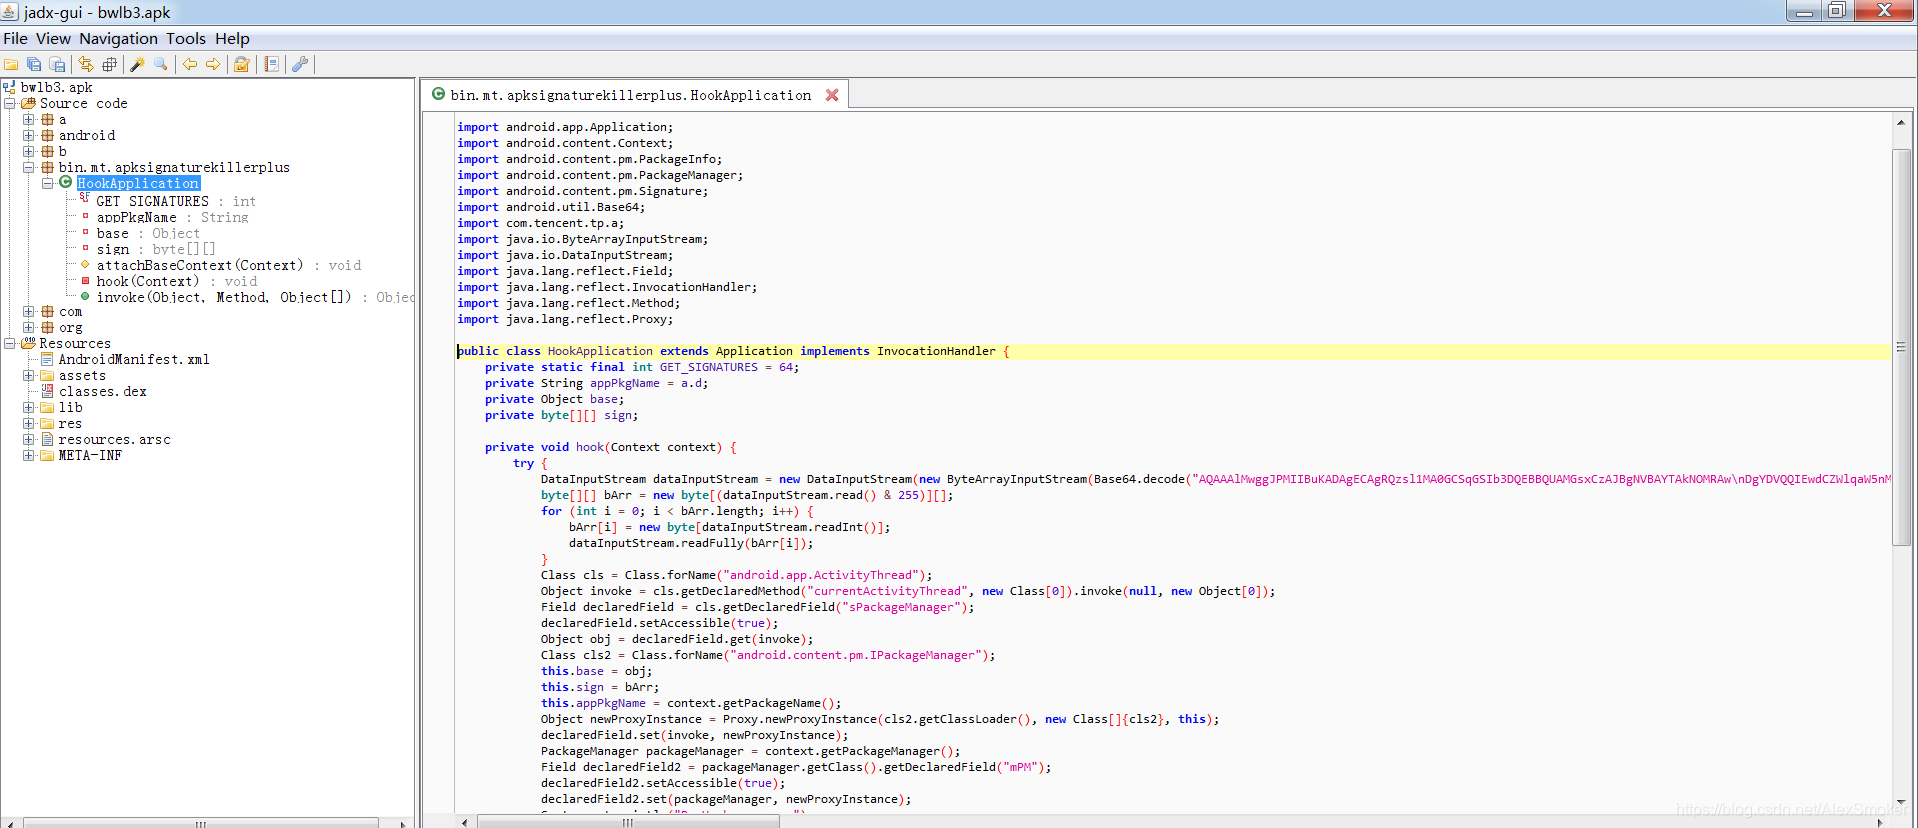
Task: Open the Tools menu
Action: coord(186,39)
